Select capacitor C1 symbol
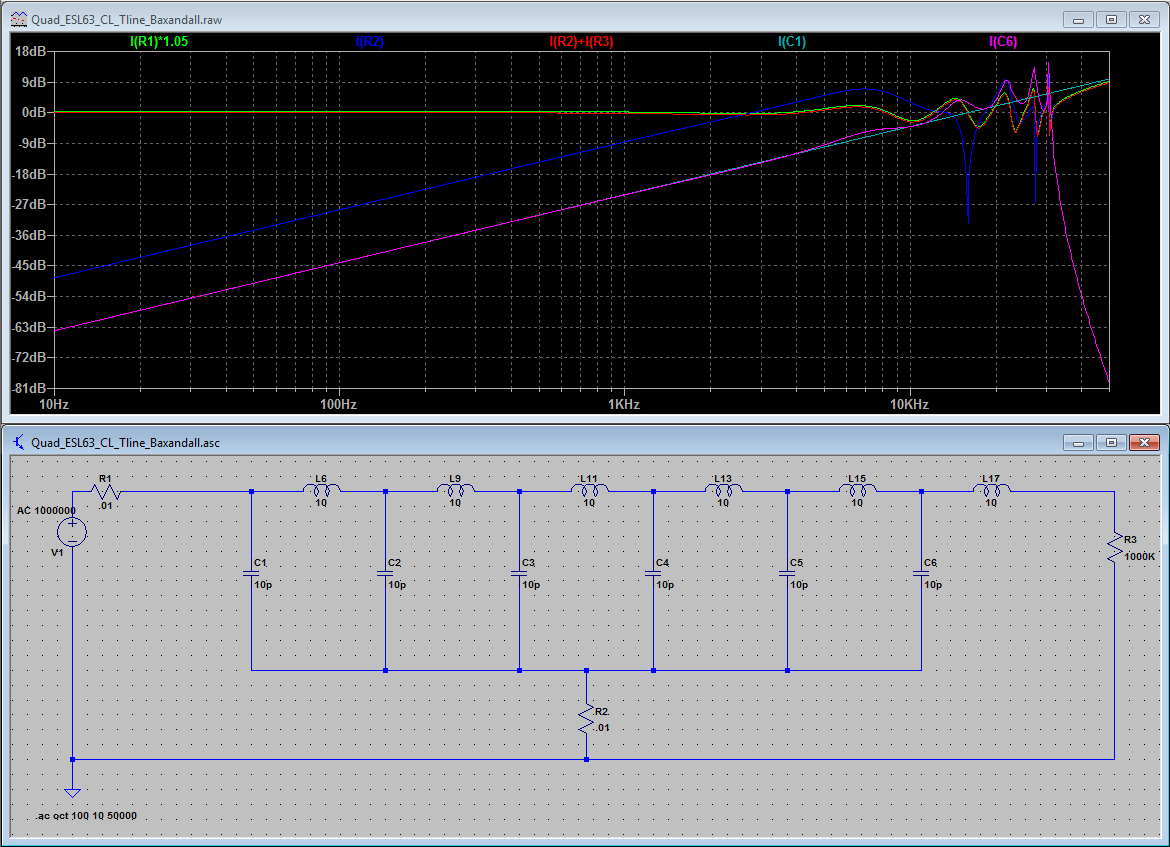Viewport: 1170px width, 847px height. 251,574
